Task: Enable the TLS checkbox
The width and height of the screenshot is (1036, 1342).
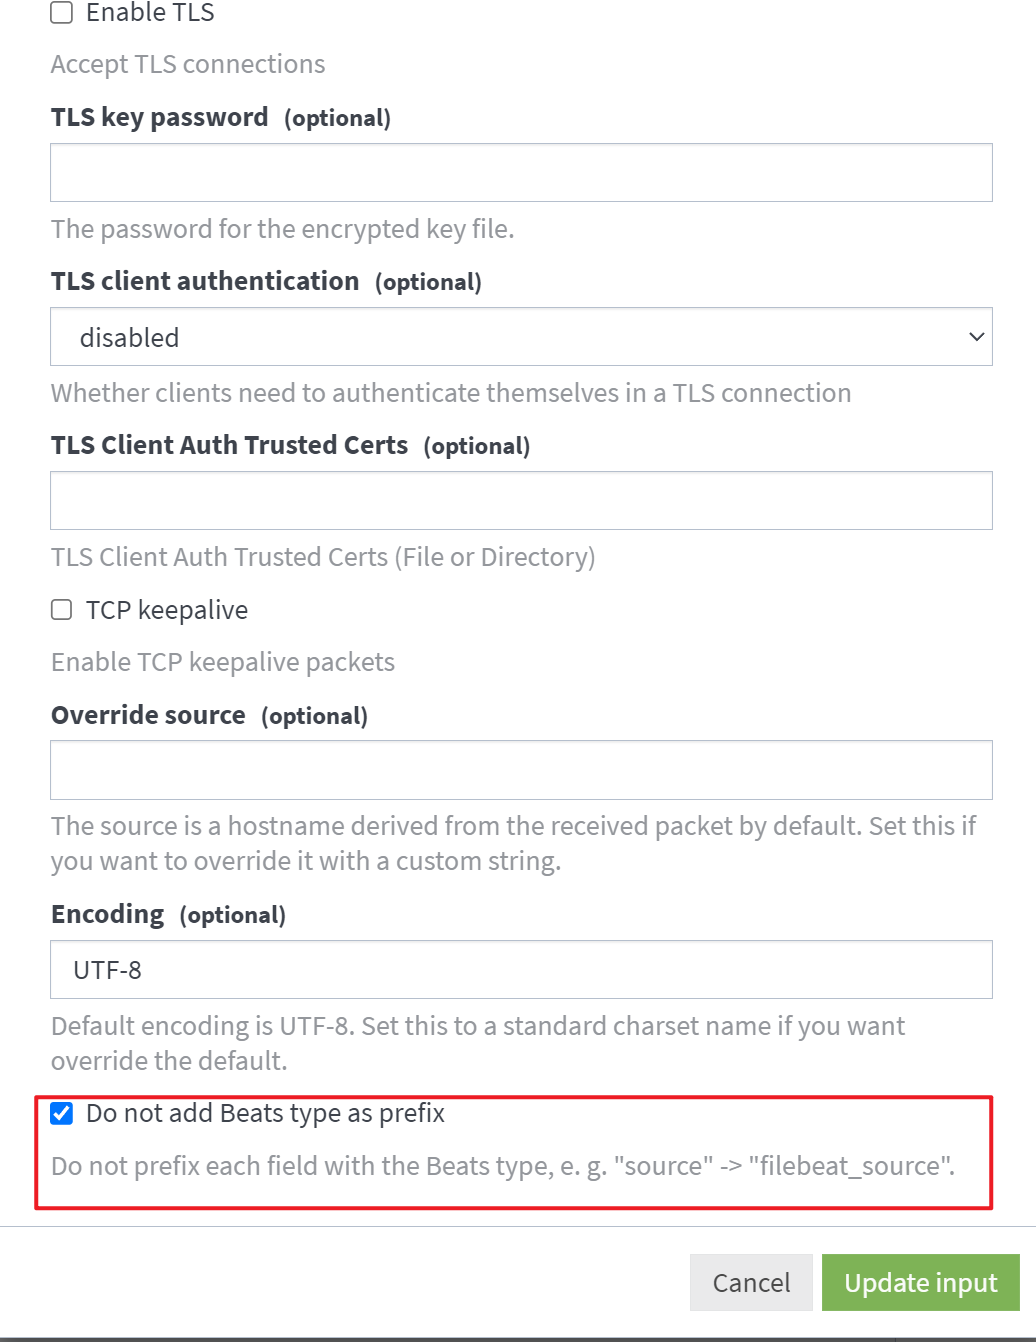Action: tap(62, 12)
